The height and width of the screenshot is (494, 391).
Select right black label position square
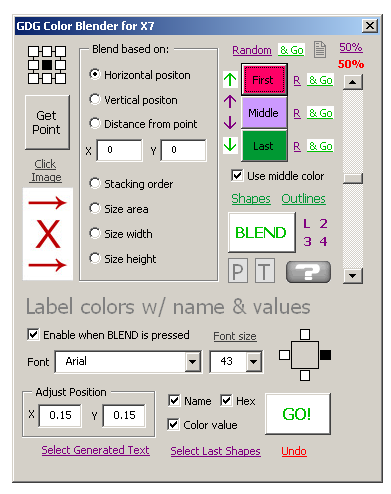tap(326, 355)
